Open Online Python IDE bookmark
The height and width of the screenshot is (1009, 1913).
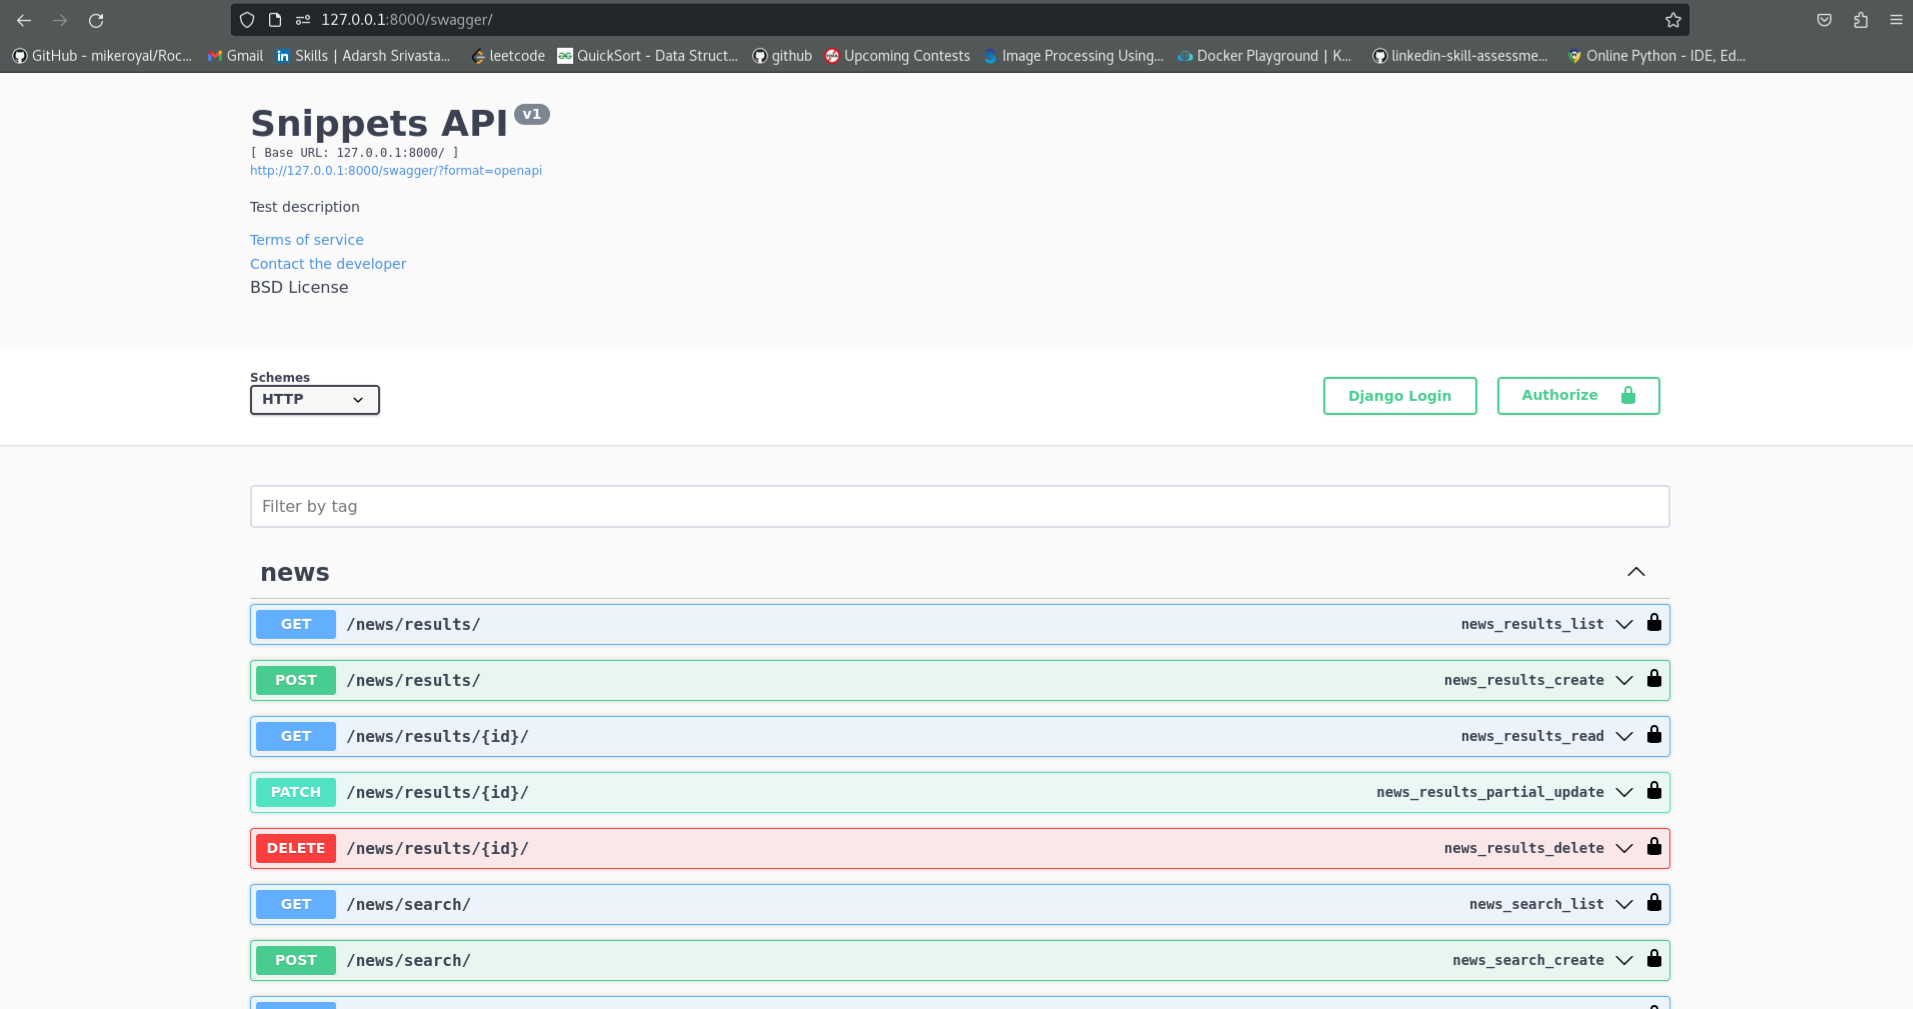[1657, 56]
